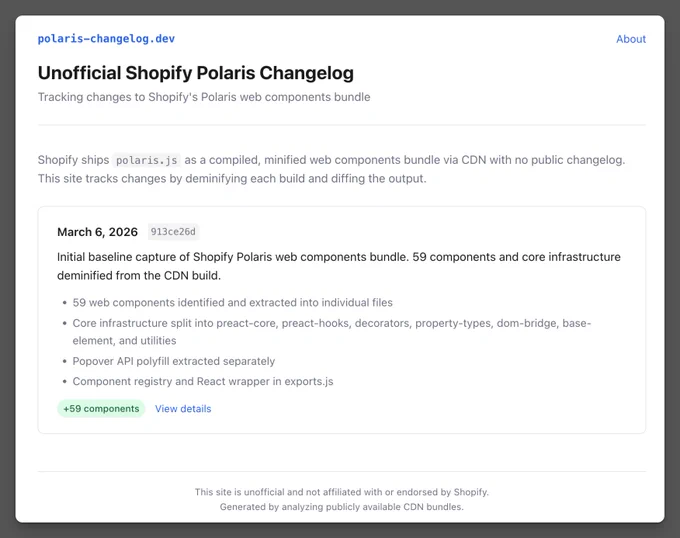Go to the About page
This screenshot has width=680, height=538.
[631, 39]
